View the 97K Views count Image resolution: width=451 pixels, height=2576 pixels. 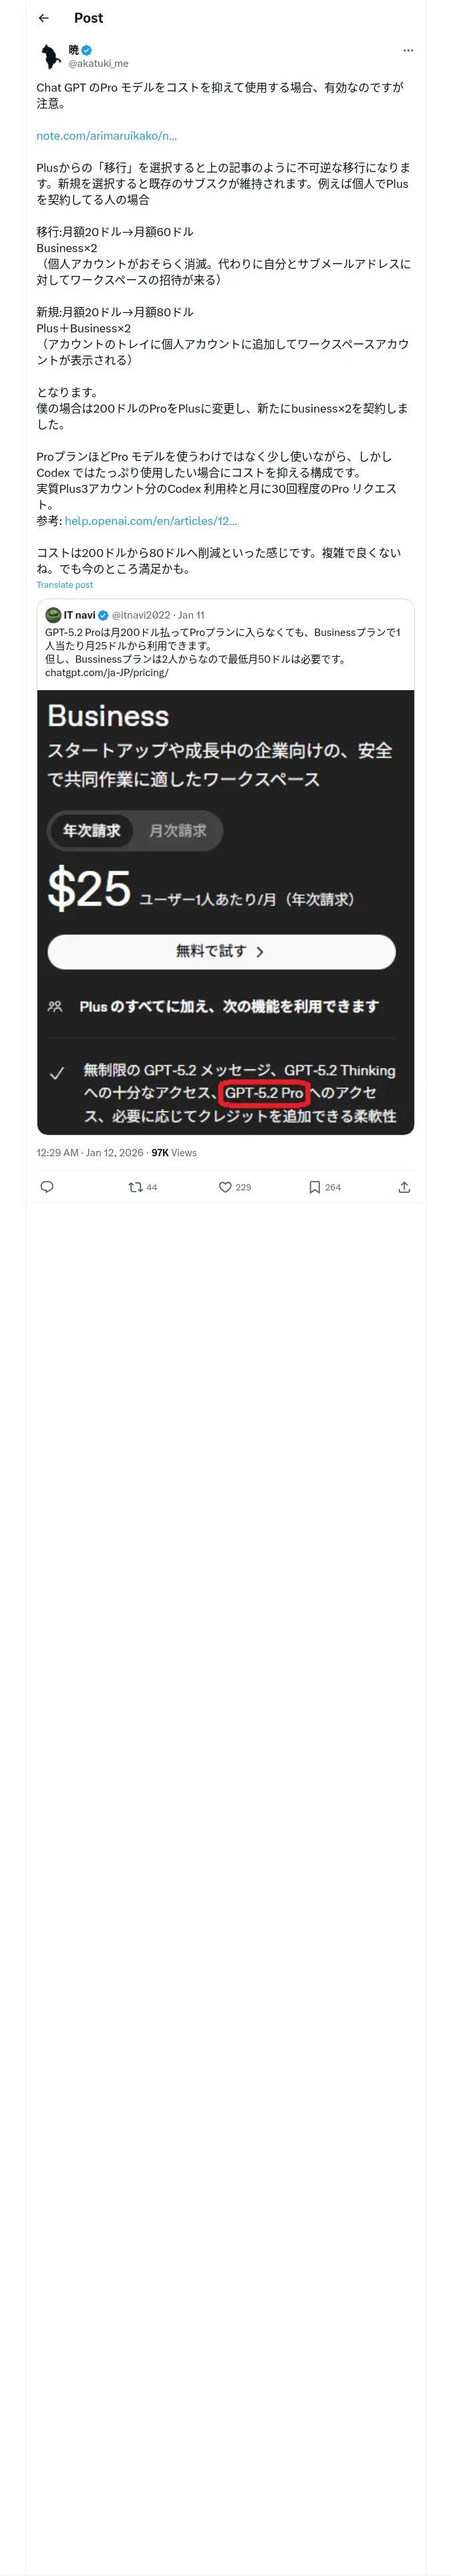coord(174,1153)
